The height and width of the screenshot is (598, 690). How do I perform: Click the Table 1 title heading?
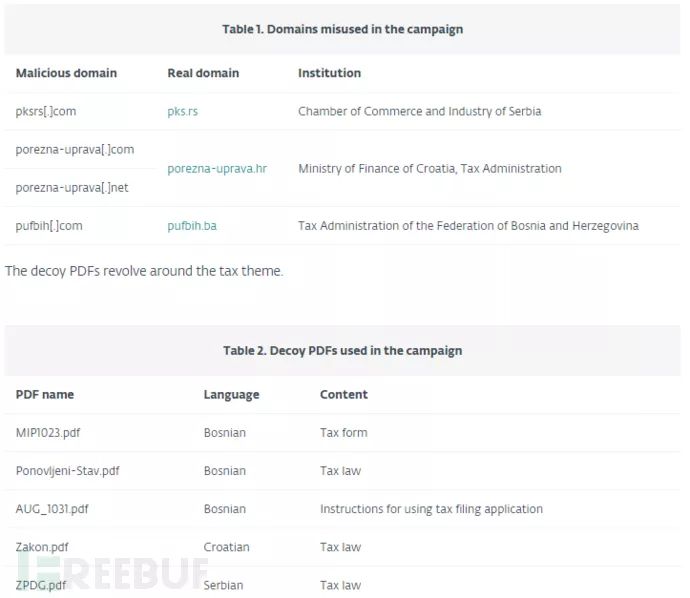click(x=342, y=29)
